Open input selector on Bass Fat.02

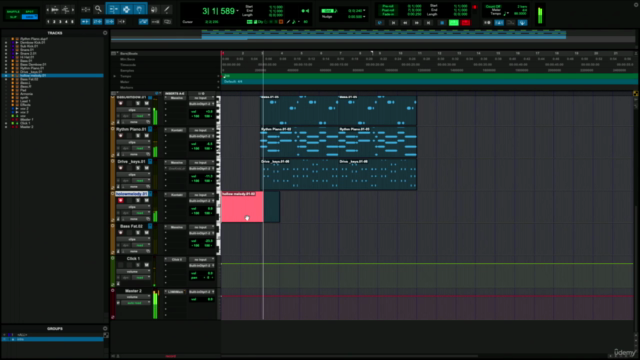click(201, 227)
